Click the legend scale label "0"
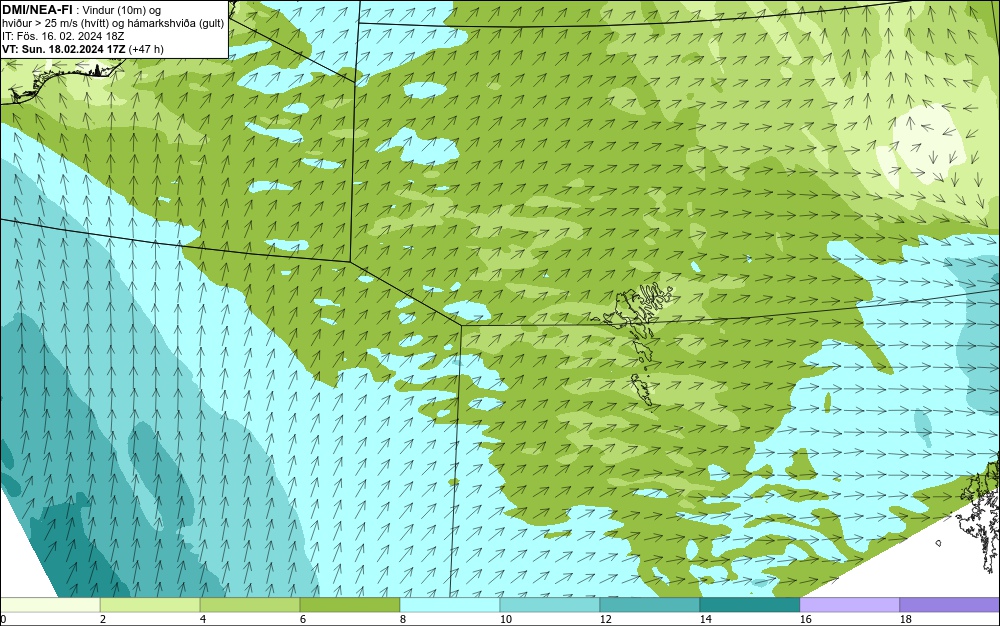1000x626 pixels. tap(3, 619)
